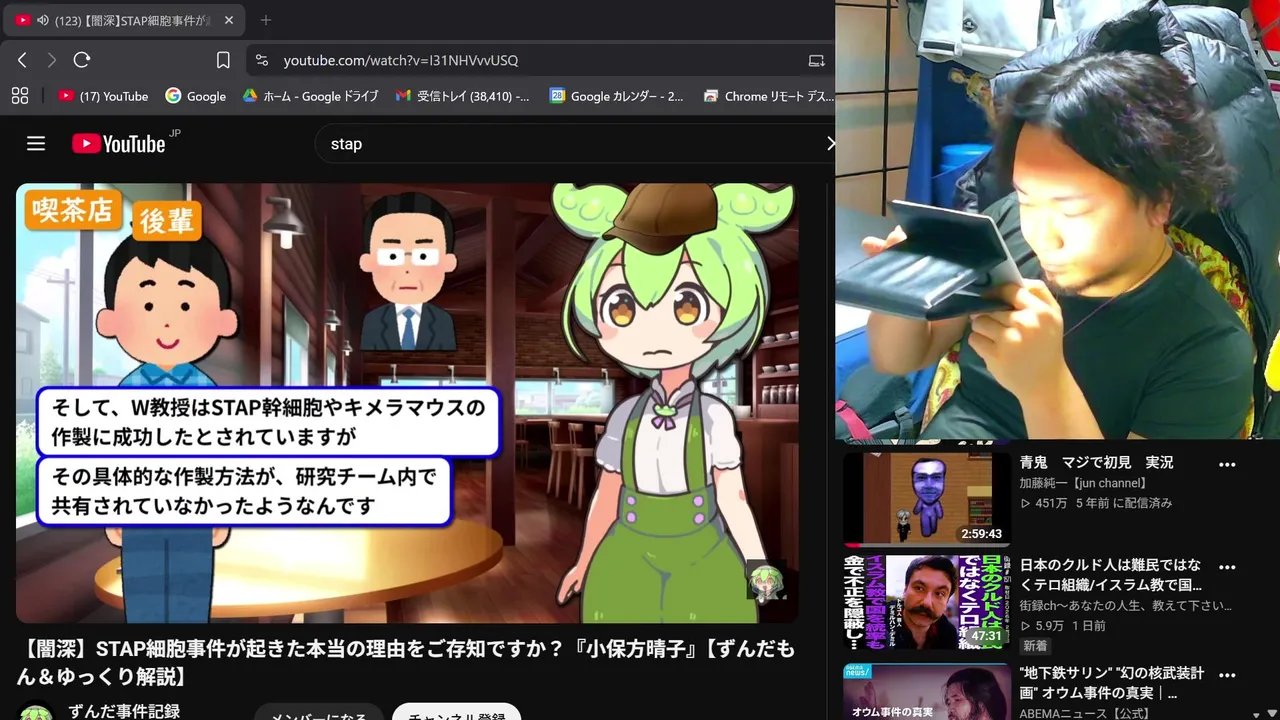
Task: Close the STAP細胞事件 browser tab
Action: point(228,20)
